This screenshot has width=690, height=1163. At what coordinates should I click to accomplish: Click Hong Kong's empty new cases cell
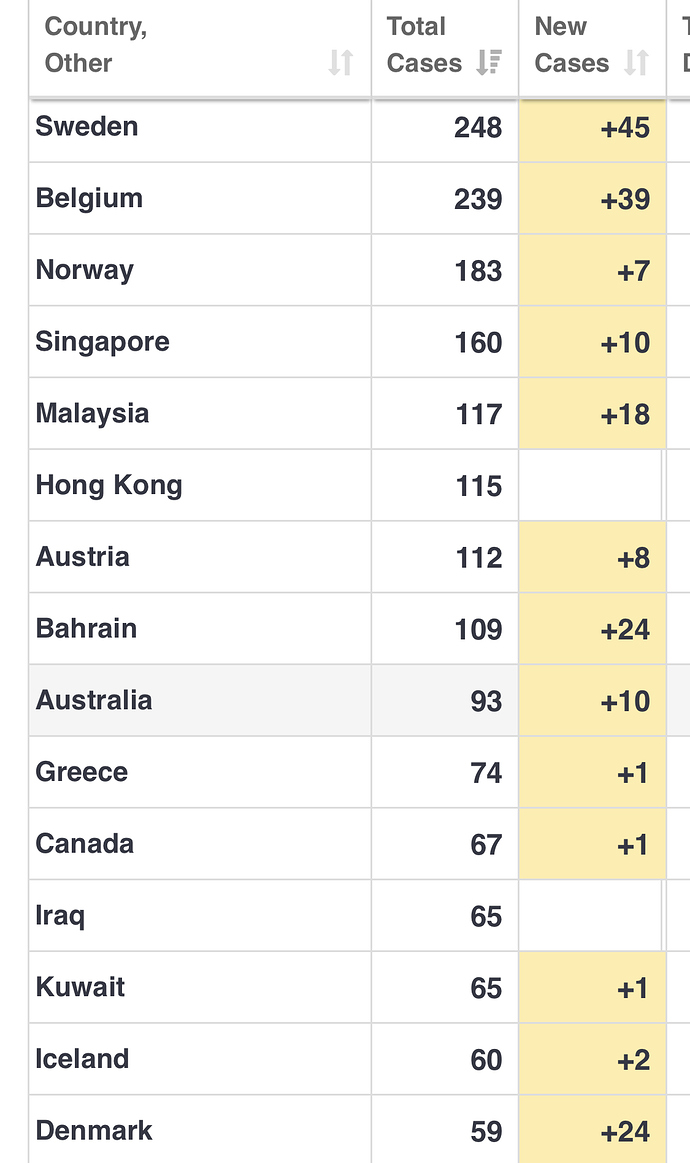point(591,486)
